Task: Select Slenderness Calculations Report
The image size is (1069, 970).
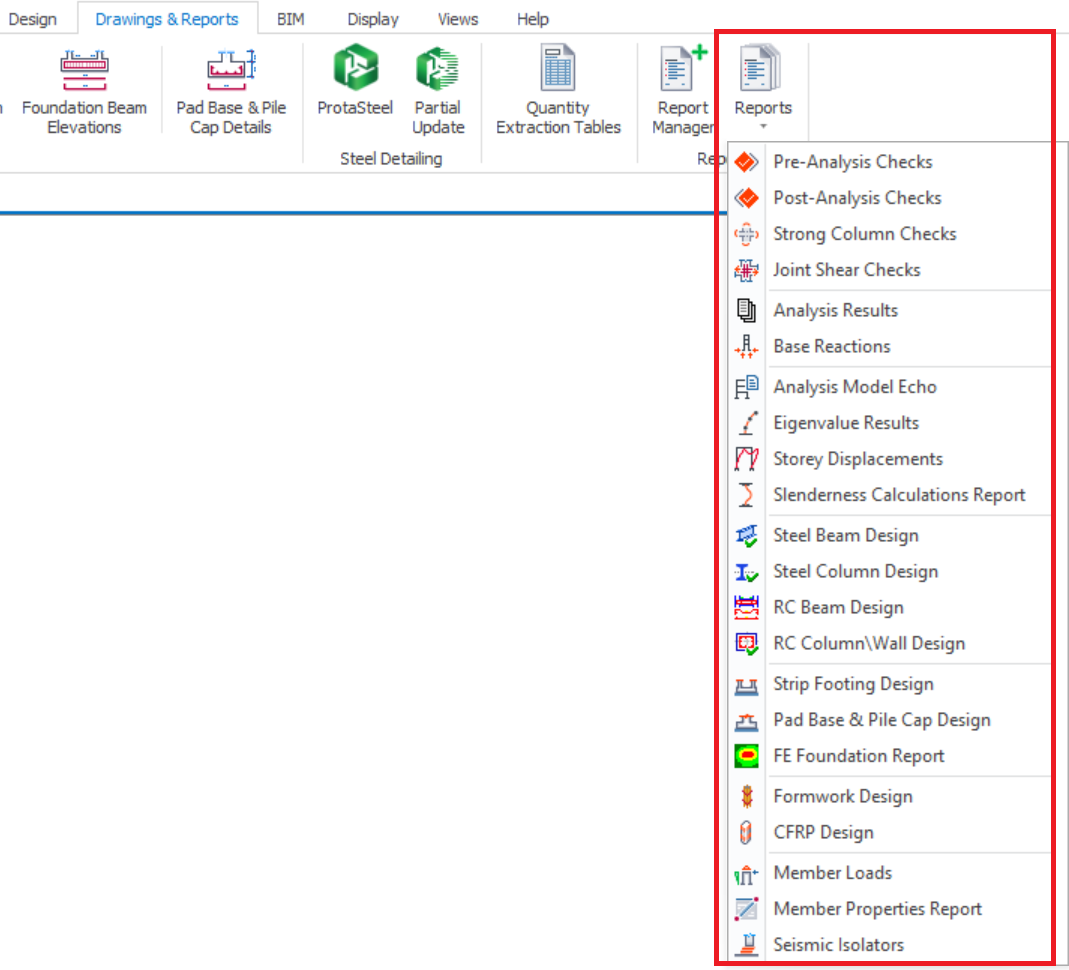Action: click(x=899, y=495)
